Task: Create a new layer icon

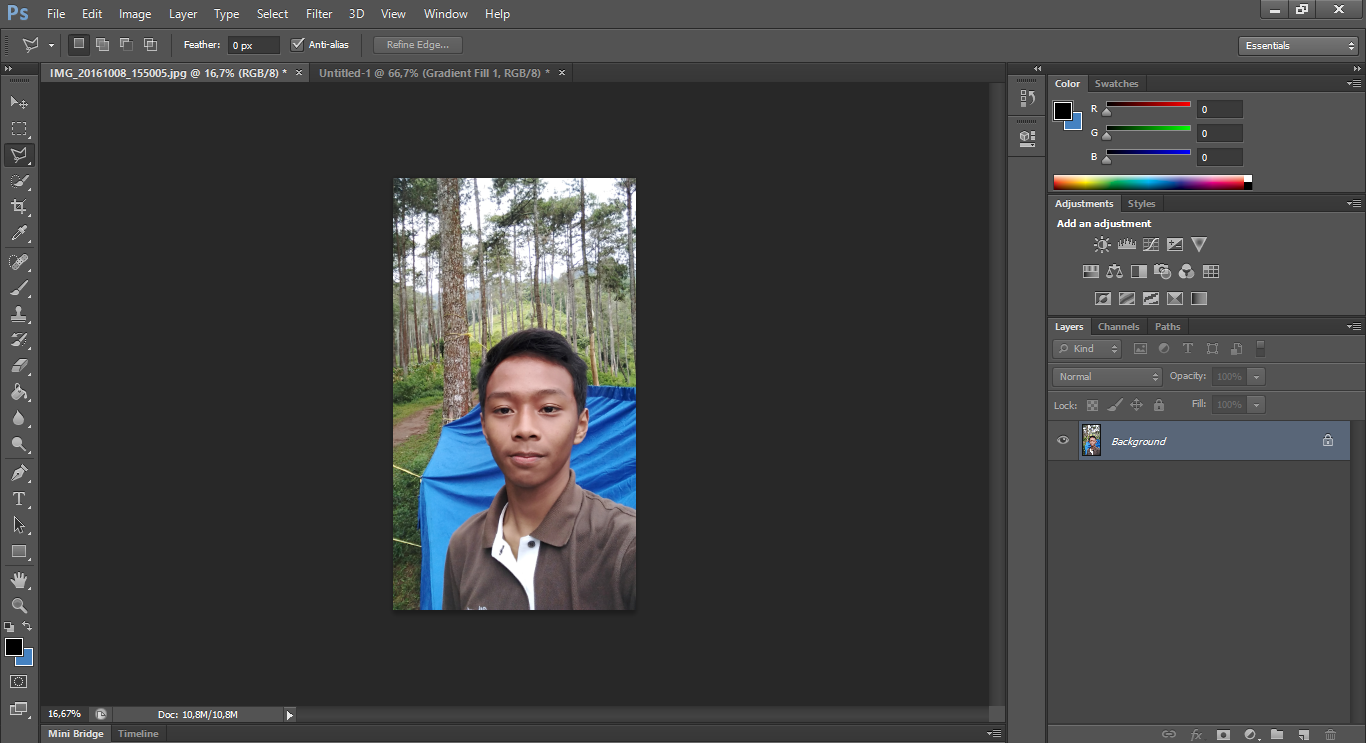Action: coord(1303,735)
